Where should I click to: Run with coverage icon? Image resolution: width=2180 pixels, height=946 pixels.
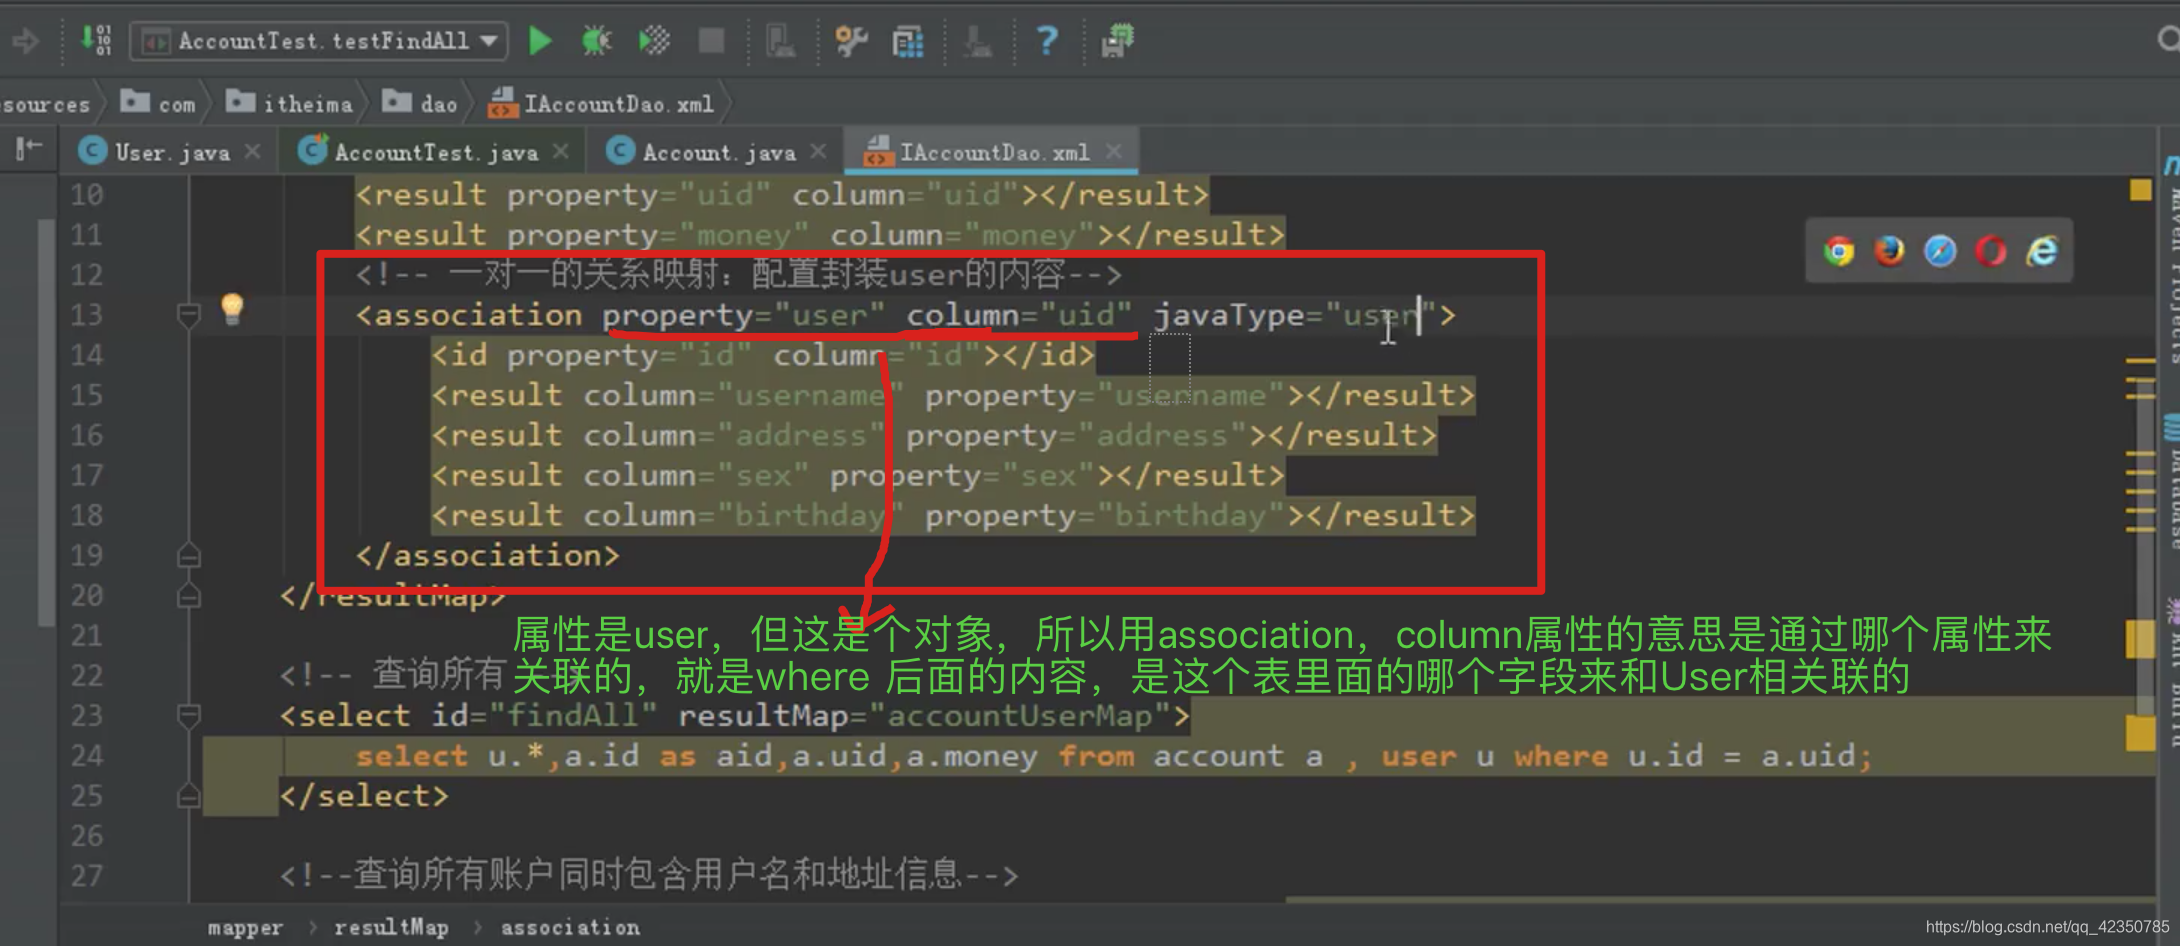[654, 41]
